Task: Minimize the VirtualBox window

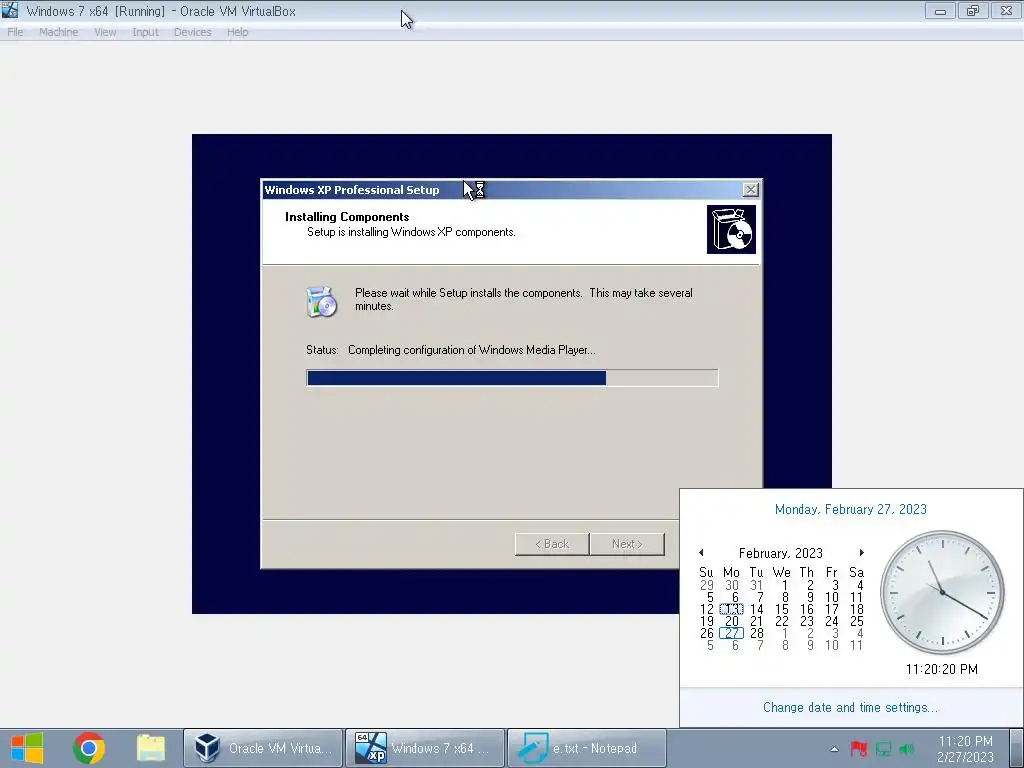Action: (x=940, y=10)
